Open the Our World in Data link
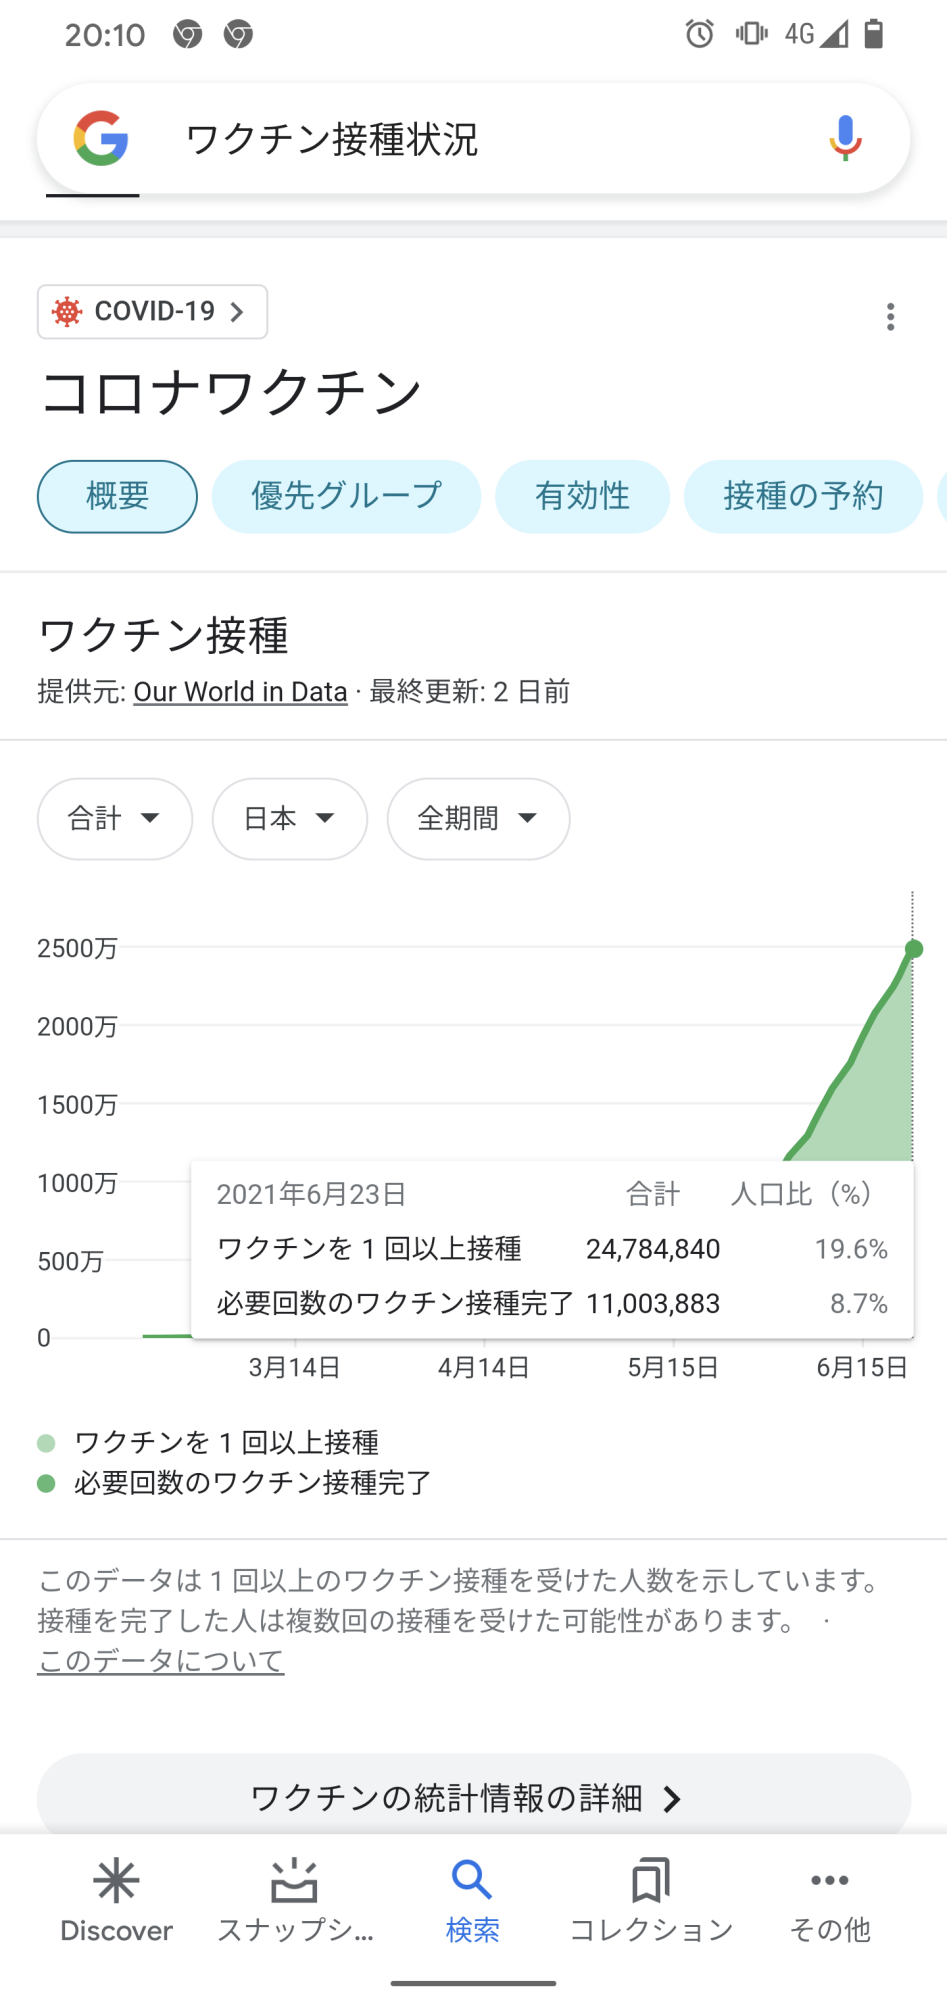 240,692
